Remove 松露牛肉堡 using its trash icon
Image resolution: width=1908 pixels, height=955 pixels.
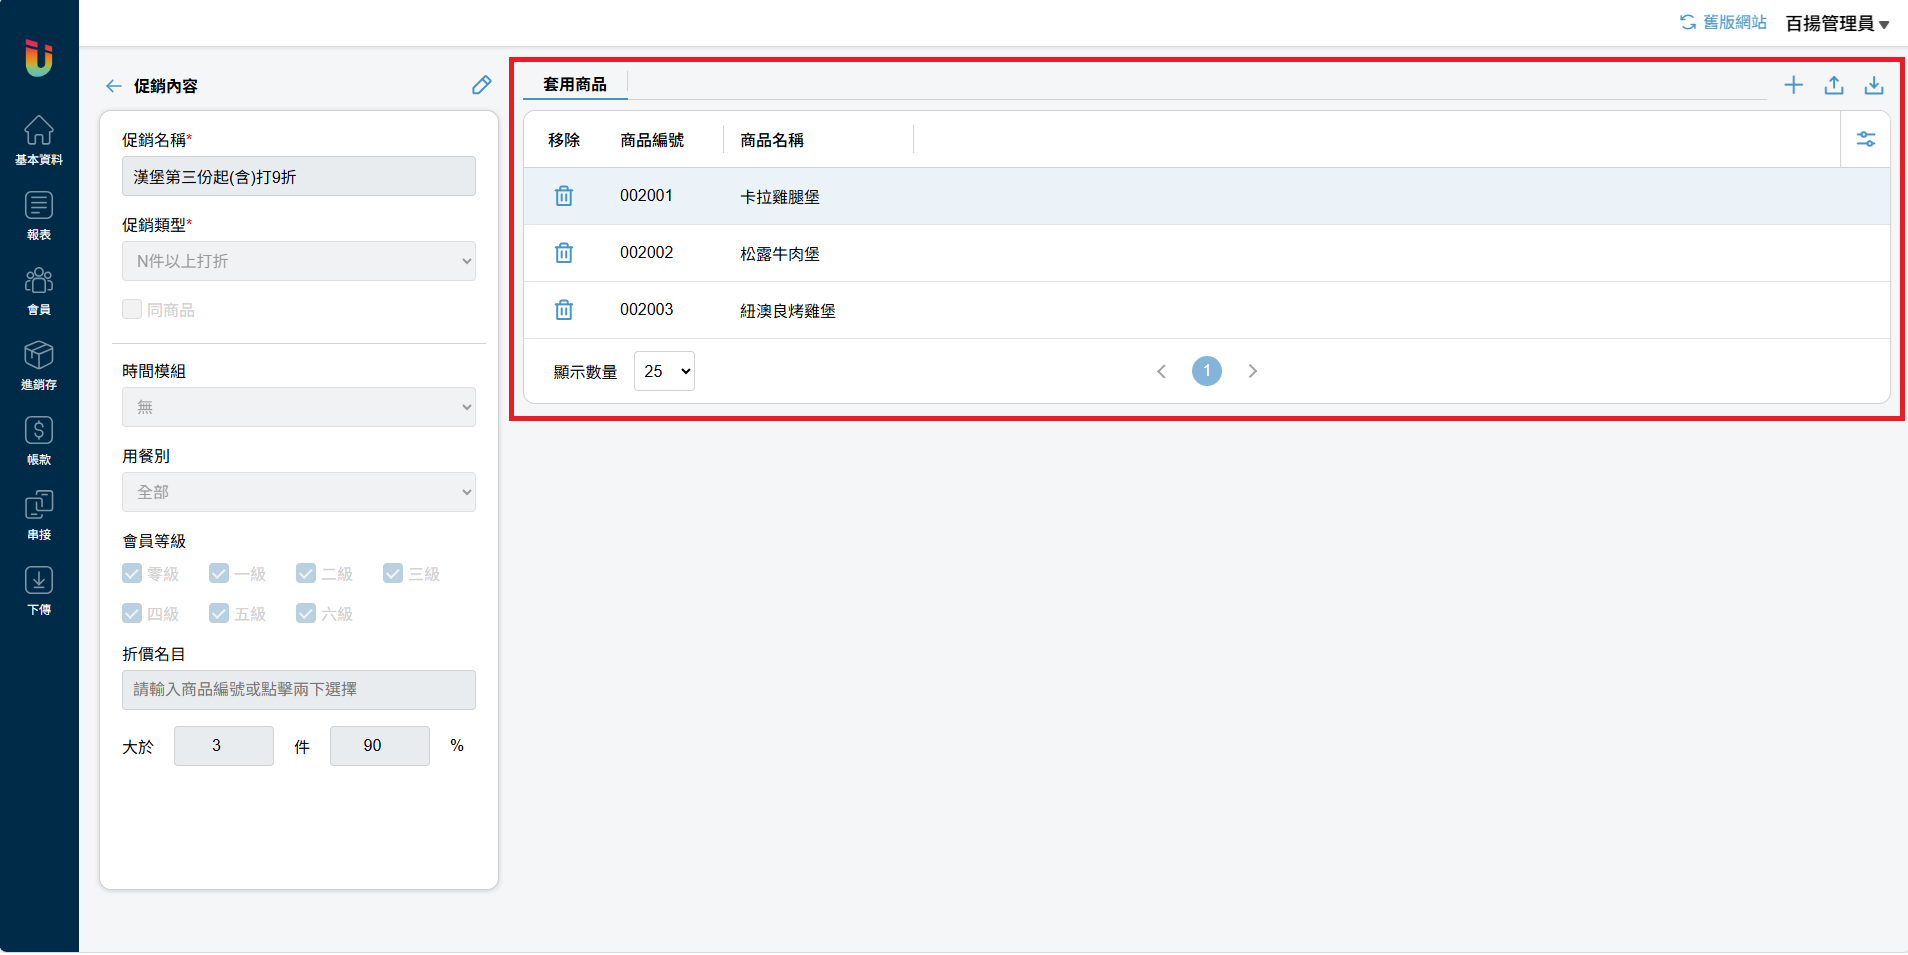coord(564,253)
